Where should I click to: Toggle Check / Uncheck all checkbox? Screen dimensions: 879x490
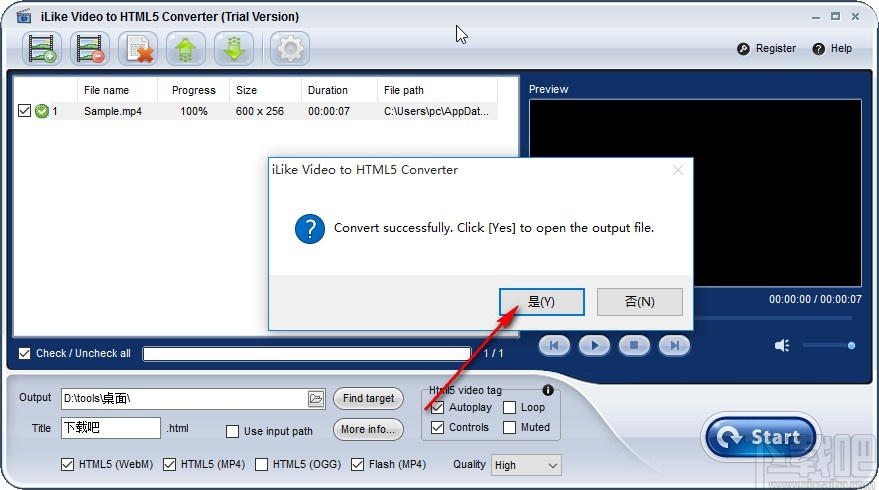click(24, 353)
